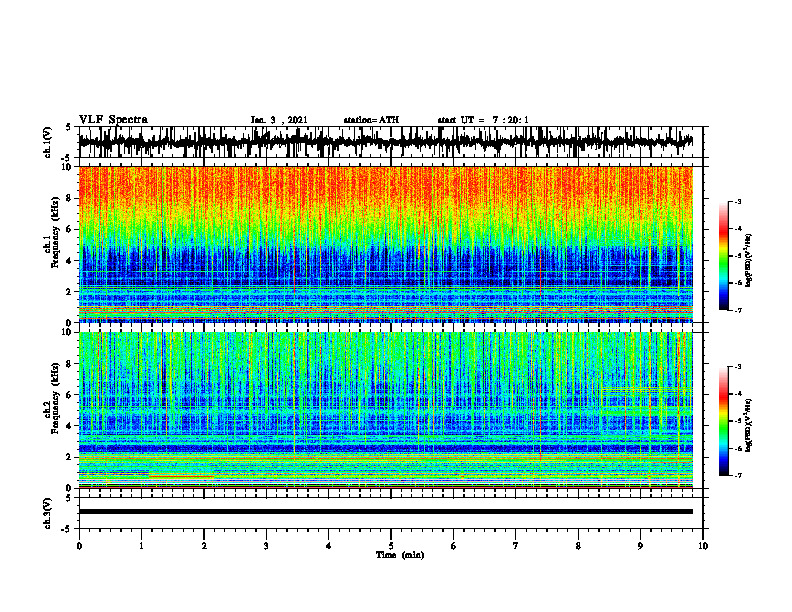Click time axis tick label "6"

(454, 546)
